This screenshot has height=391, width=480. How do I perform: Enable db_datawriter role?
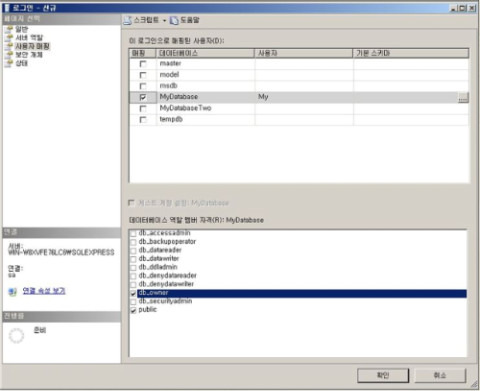pyautogui.click(x=133, y=259)
